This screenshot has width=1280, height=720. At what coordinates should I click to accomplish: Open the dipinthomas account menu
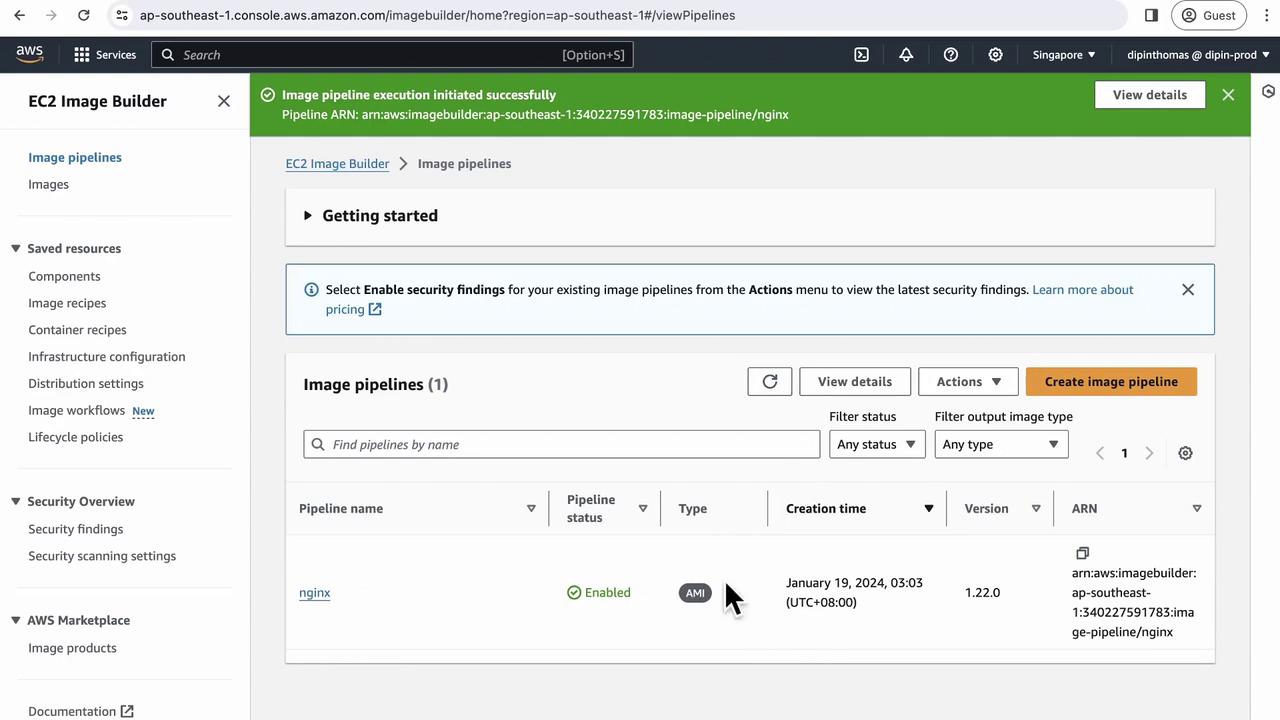click(1198, 55)
